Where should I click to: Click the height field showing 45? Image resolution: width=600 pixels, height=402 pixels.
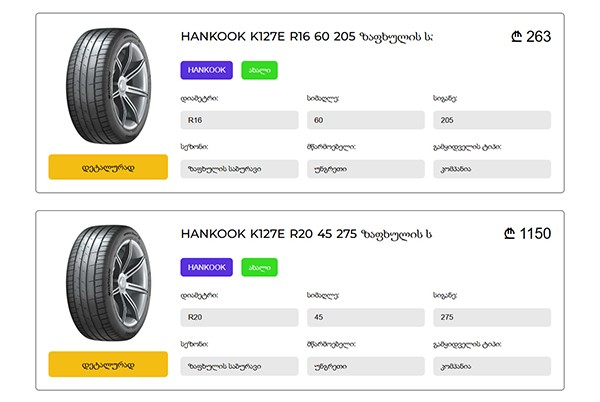(366, 317)
